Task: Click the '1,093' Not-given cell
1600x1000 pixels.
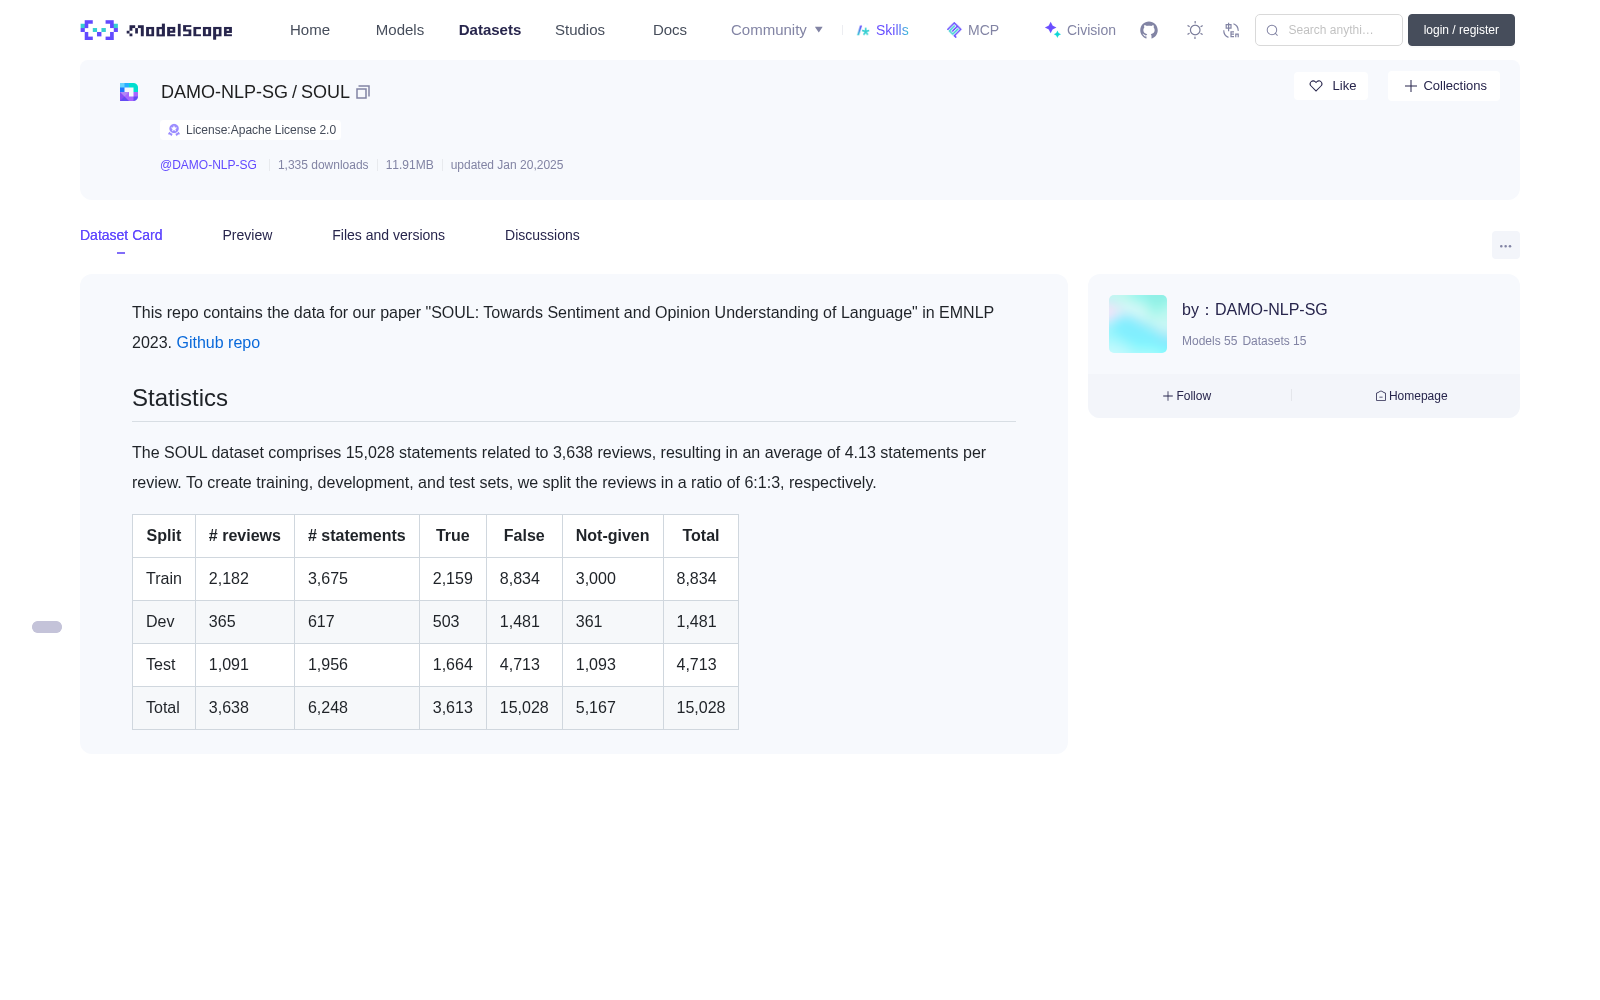Action: coord(613,665)
